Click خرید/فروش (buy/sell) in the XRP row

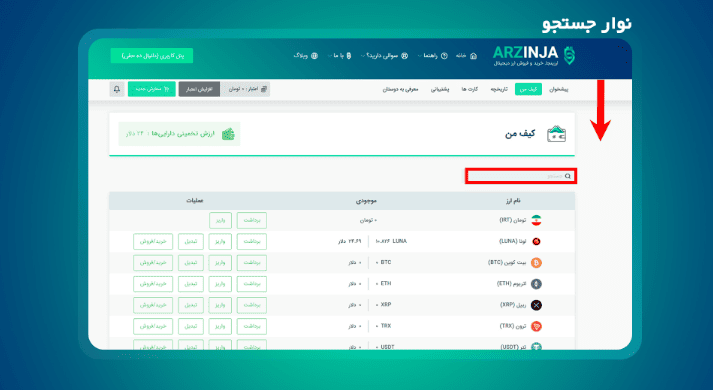pyautogui.click(x=153, y=305)
